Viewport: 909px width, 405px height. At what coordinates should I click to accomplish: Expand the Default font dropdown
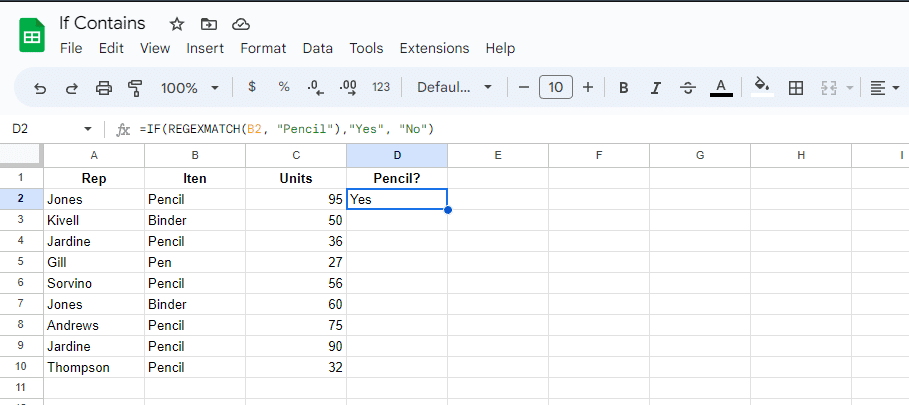coord(455,88)
